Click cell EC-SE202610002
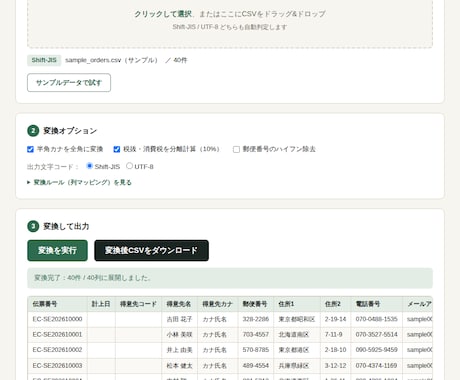 tap(57, 350)
